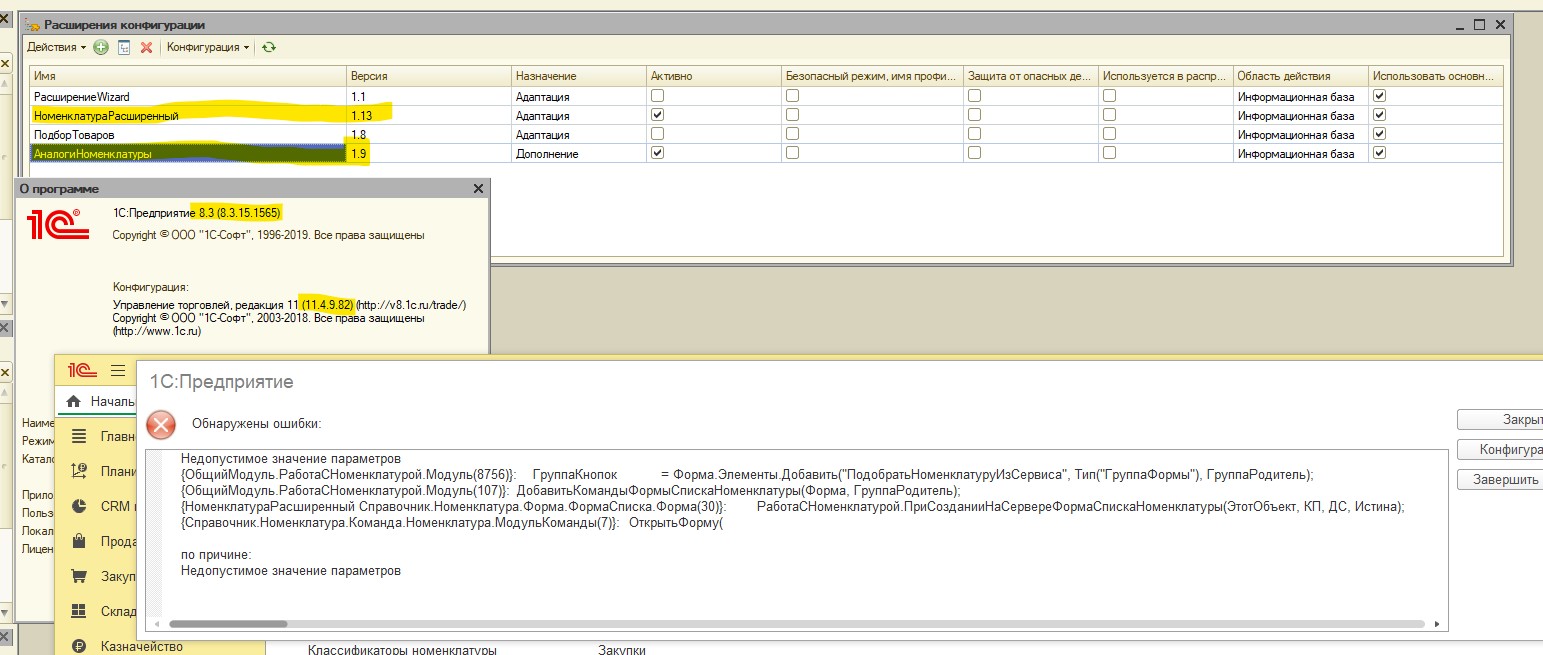This screenshot has width=1543, height=655.
Task: Maximize the Расширения конфигурации window
Action: coord(1480,24)
